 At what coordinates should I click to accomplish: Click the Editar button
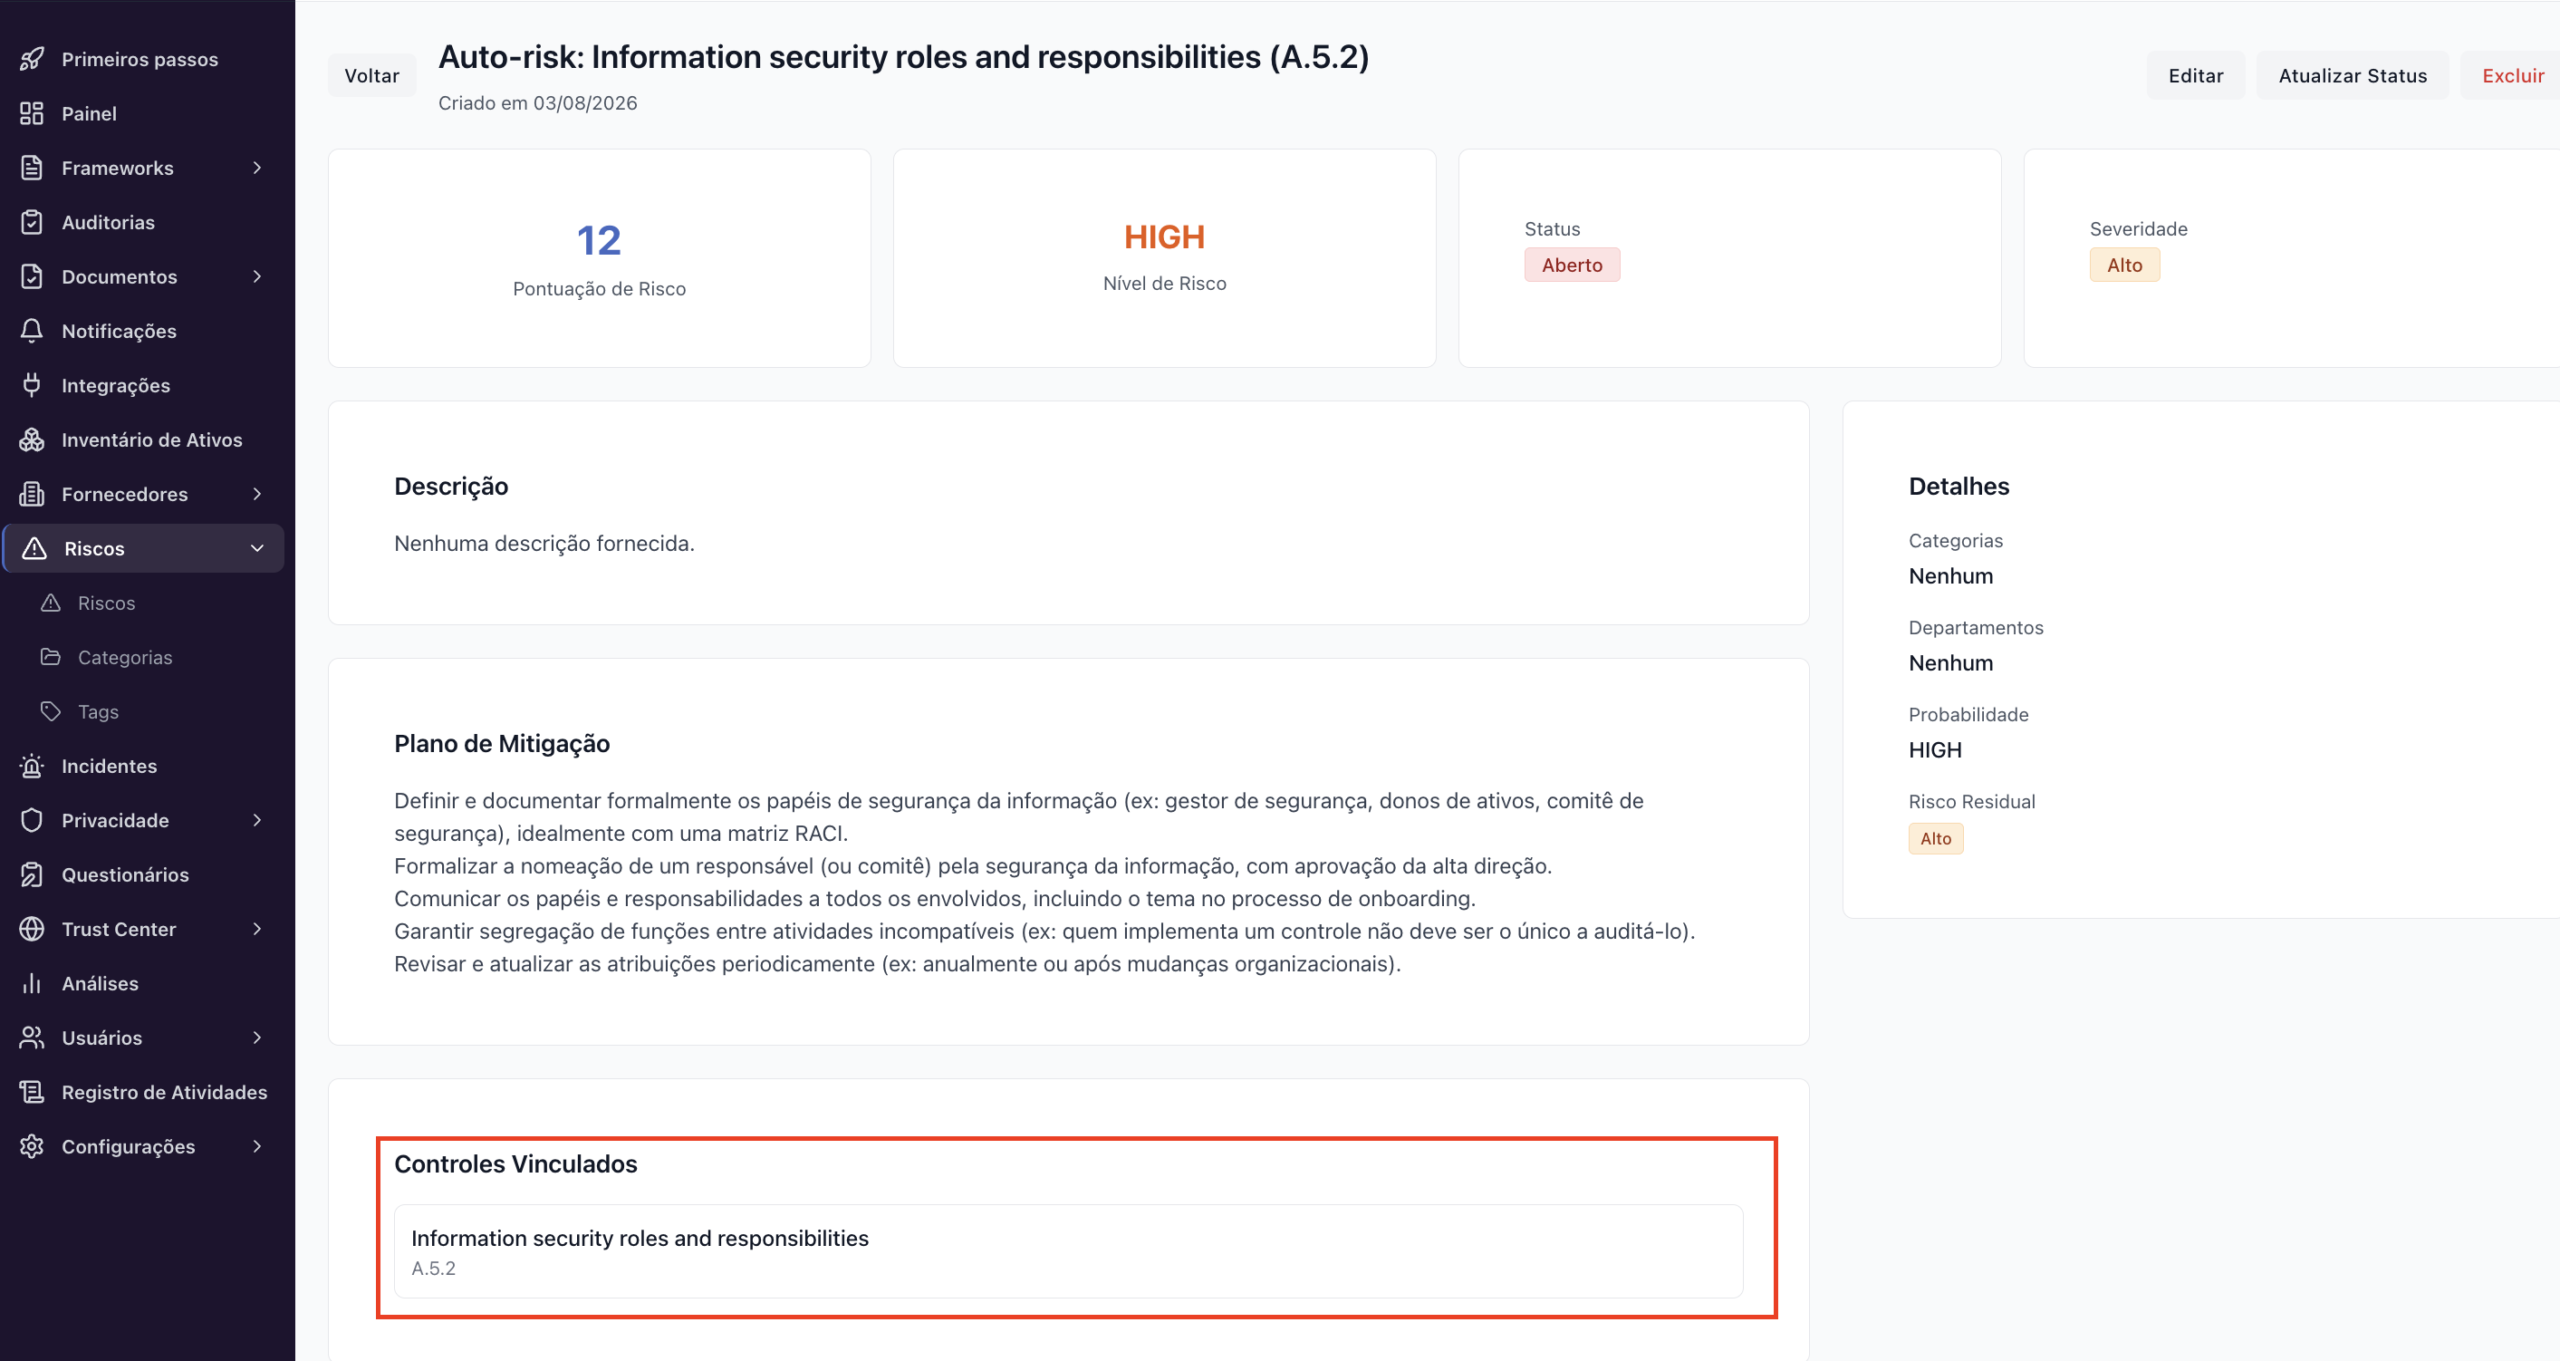[x=2196, y=76]
